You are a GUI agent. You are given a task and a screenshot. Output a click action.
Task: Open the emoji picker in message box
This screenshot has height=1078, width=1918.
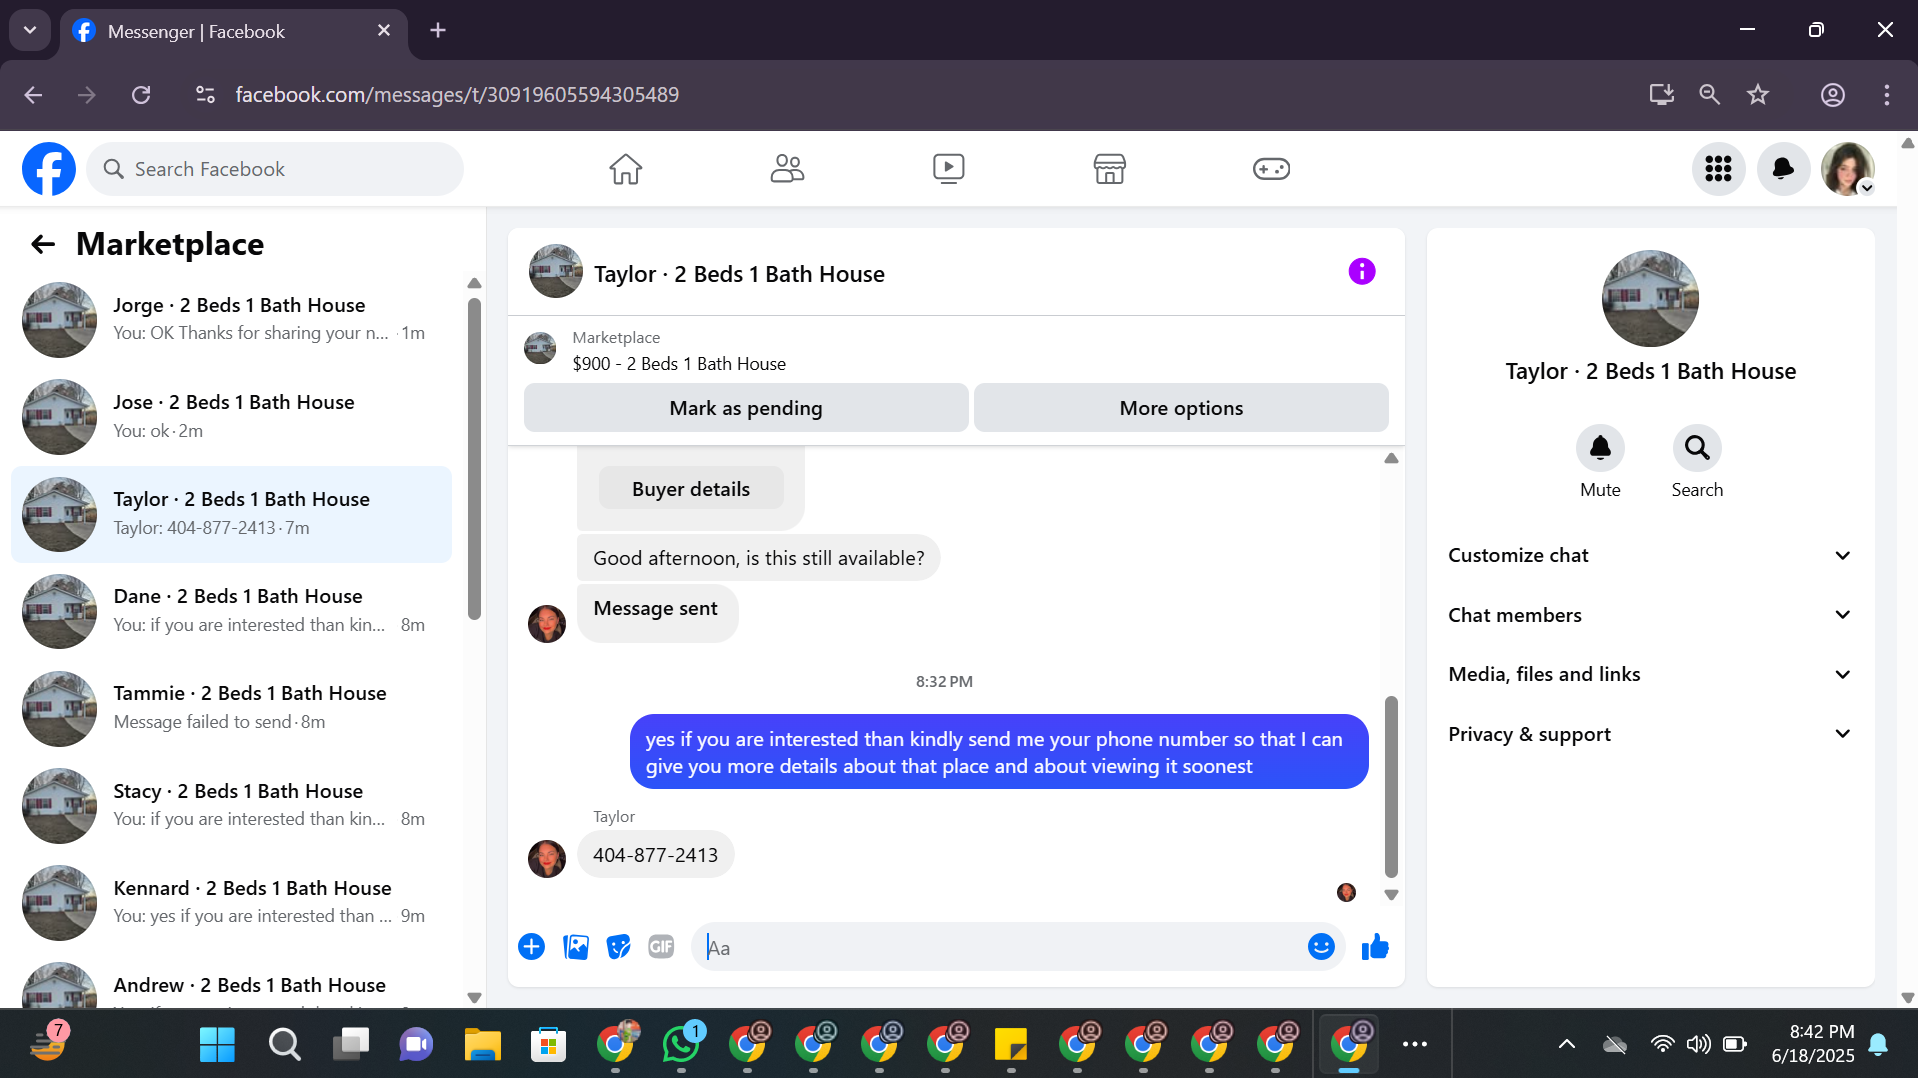click(x=1321, y=947)
